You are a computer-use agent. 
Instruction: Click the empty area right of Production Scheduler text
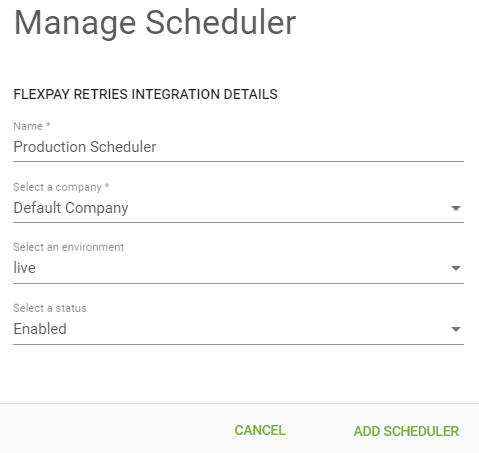tap(310, 147)
